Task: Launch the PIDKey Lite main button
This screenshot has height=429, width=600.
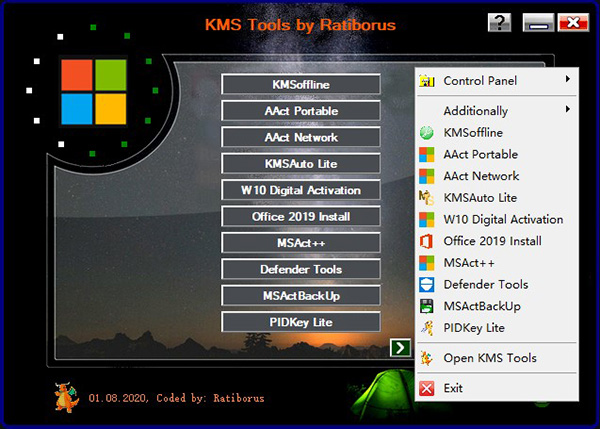Action: (x=301, y=322)
